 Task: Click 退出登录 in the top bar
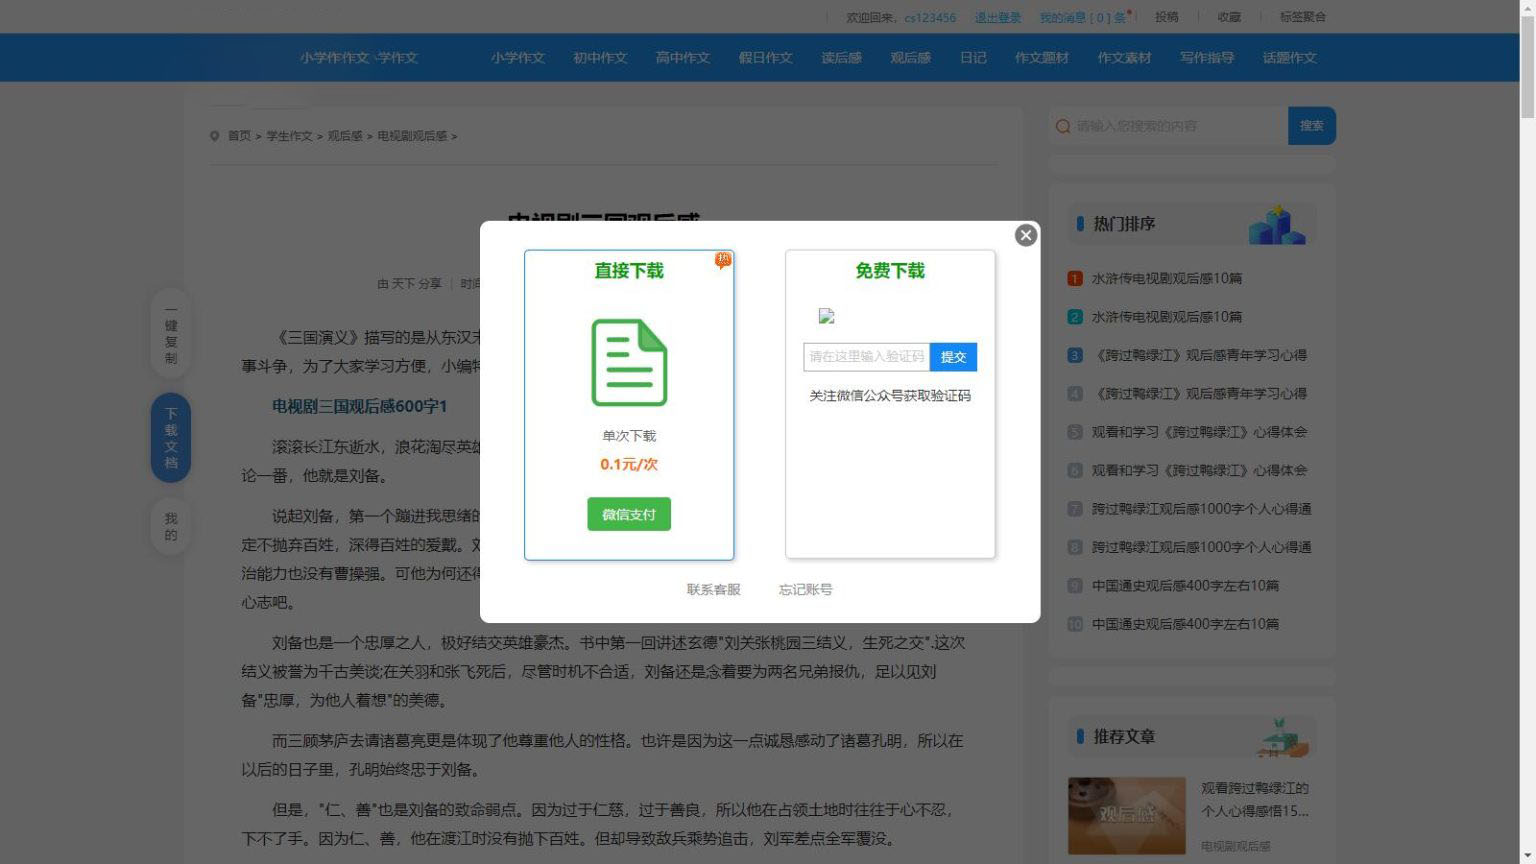click(997, 17)
